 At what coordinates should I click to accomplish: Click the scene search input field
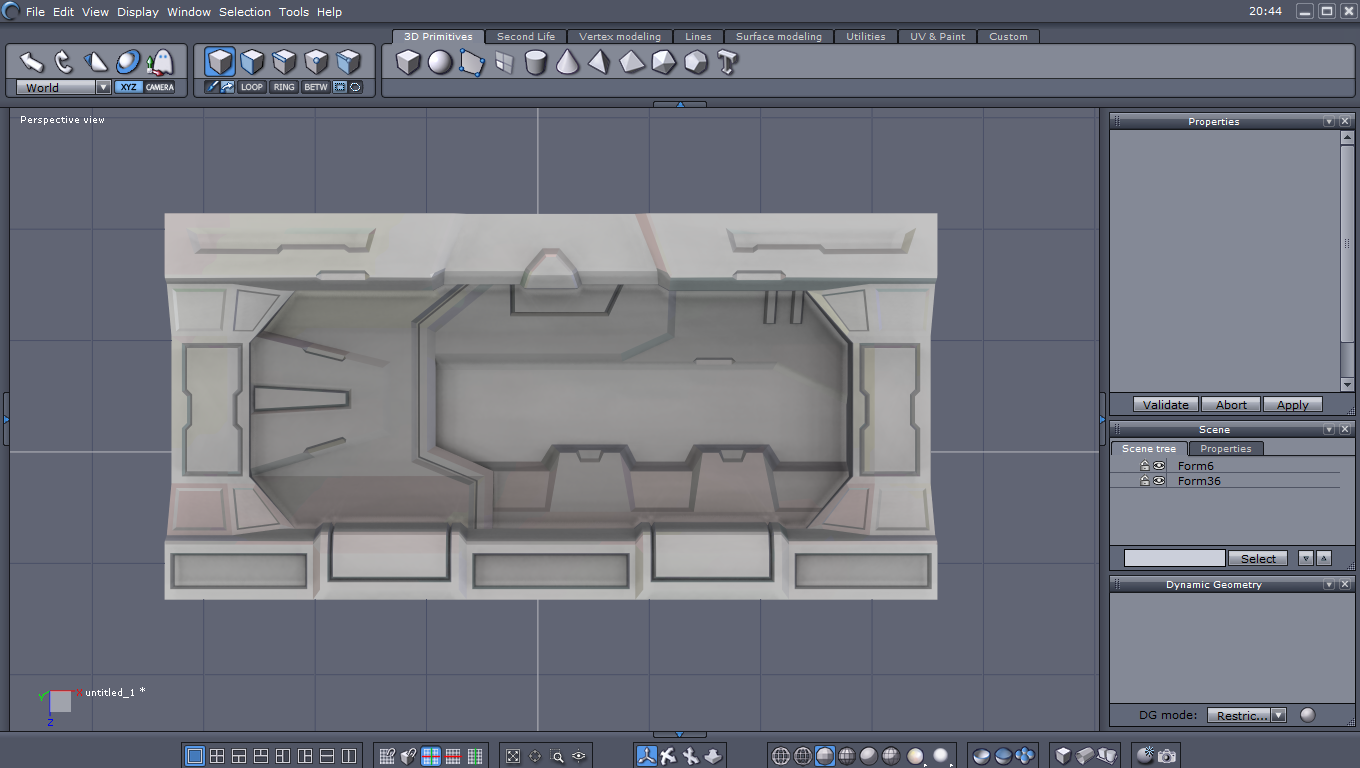pyautogui.click(x=1174, y=558)
